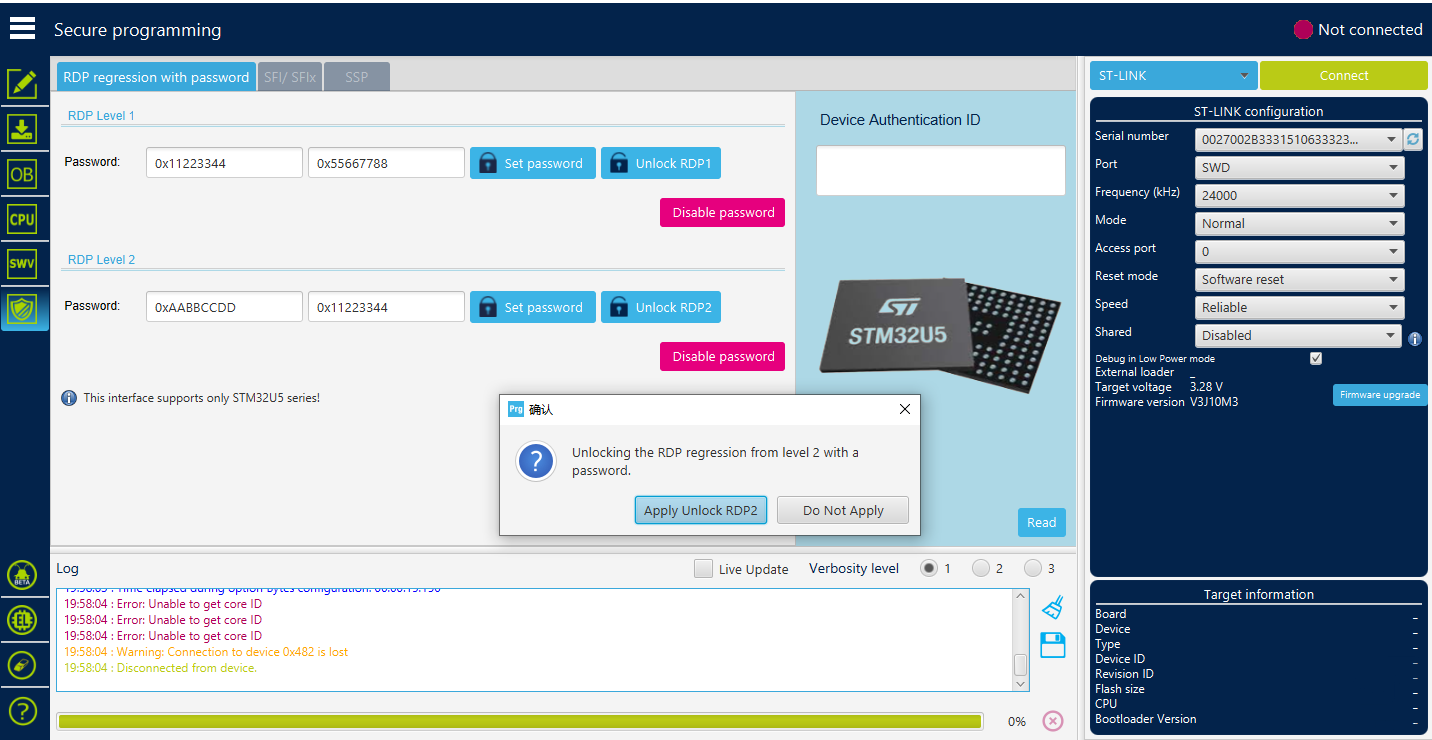
Task: Open the hamburger main menu
Action: pos(22,29)
